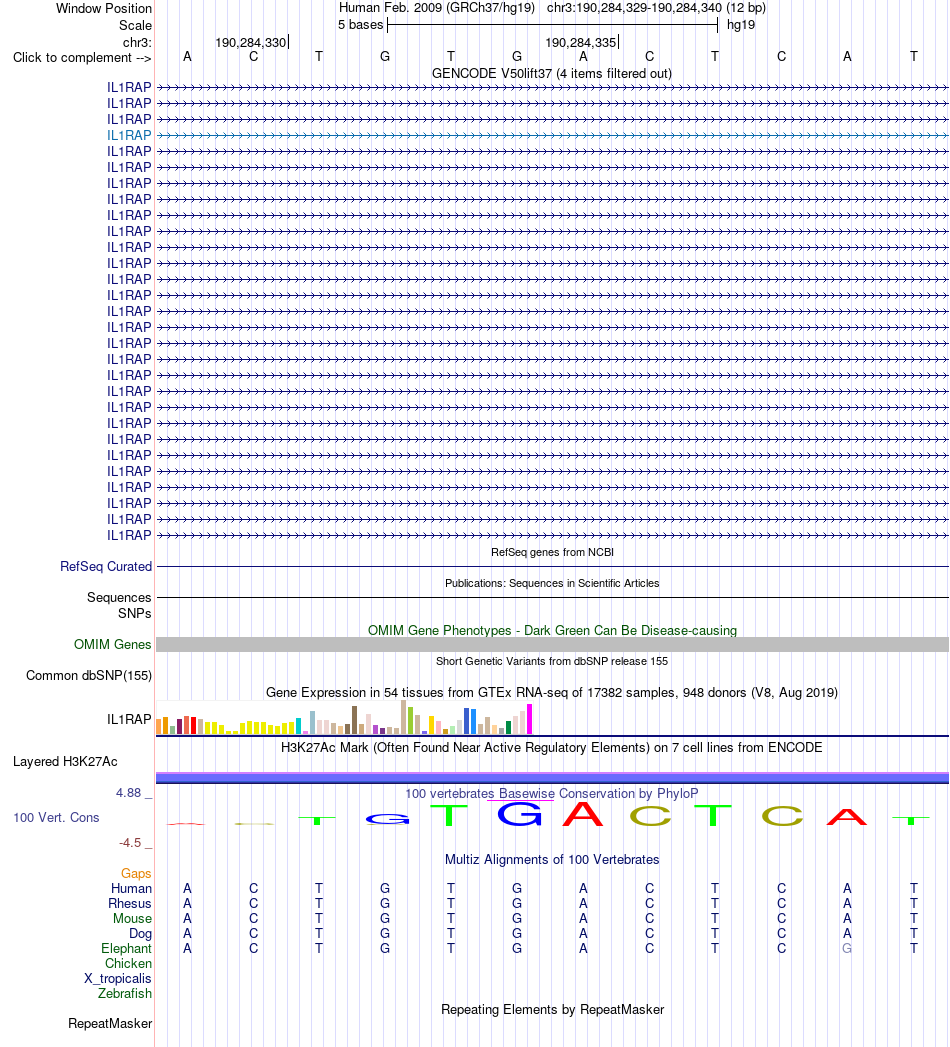Click the GTEx Gene Expression track title
The width and height of the screenshot is (950, 1047).
(551, 692)
